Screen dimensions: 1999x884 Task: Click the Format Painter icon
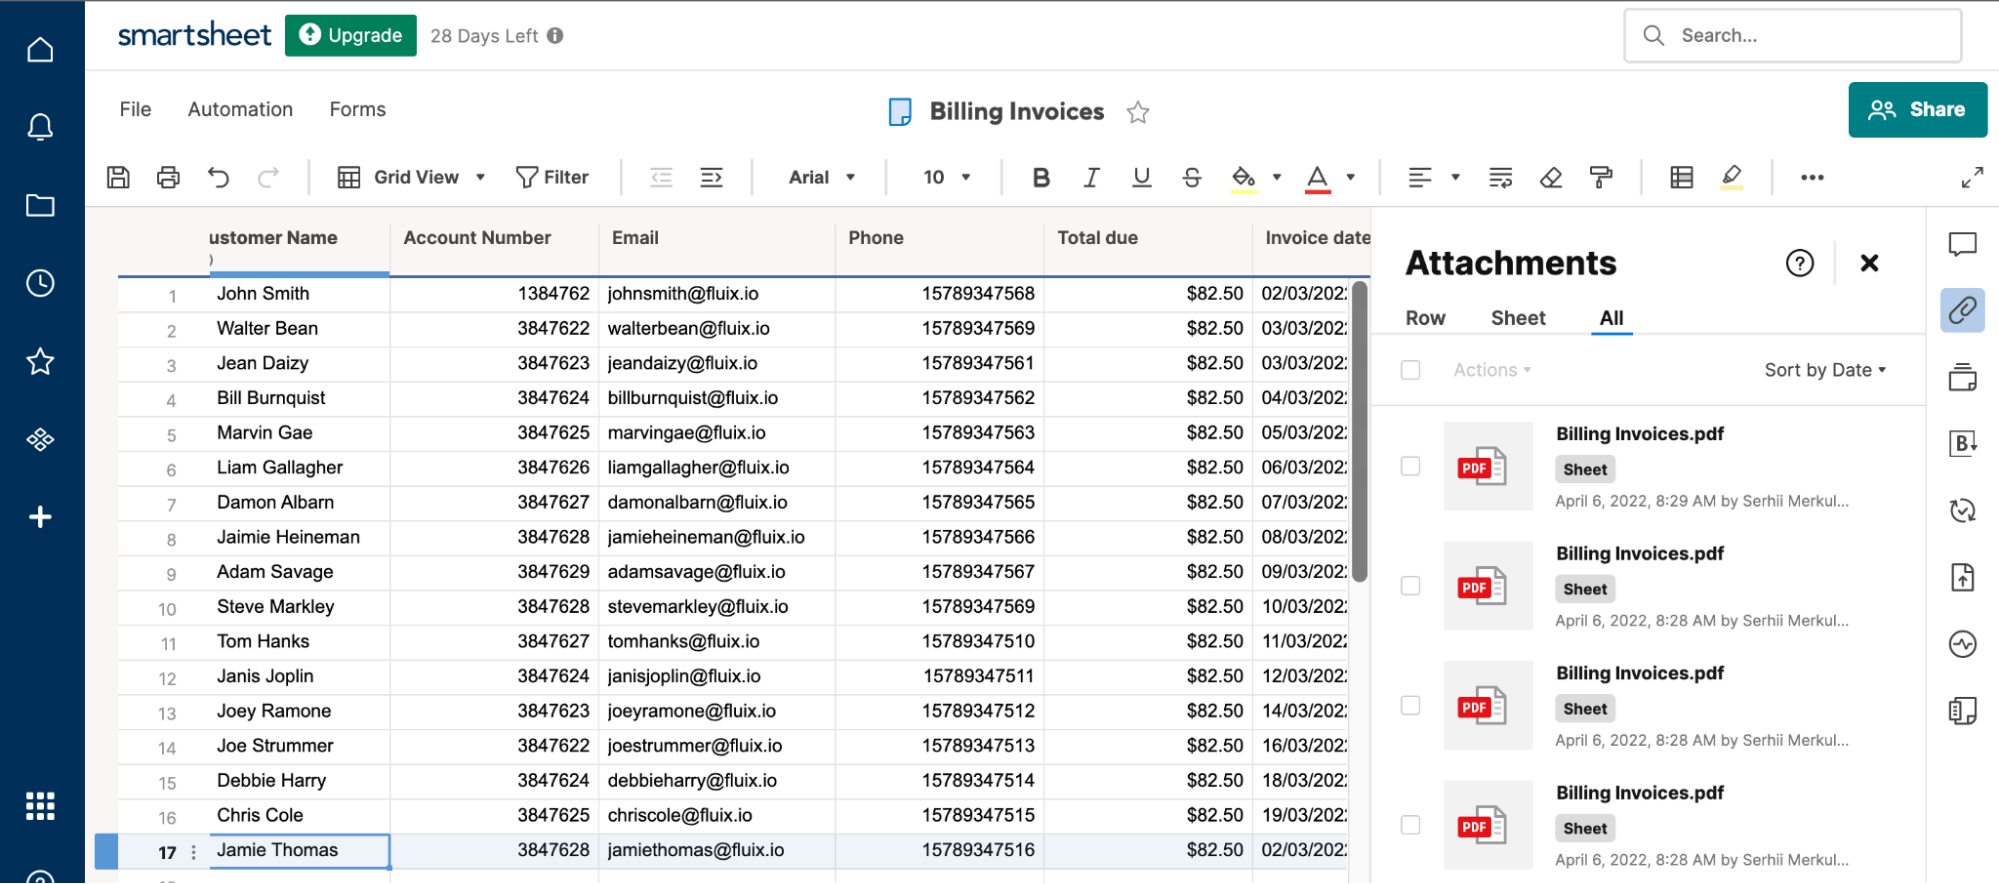1601,177
